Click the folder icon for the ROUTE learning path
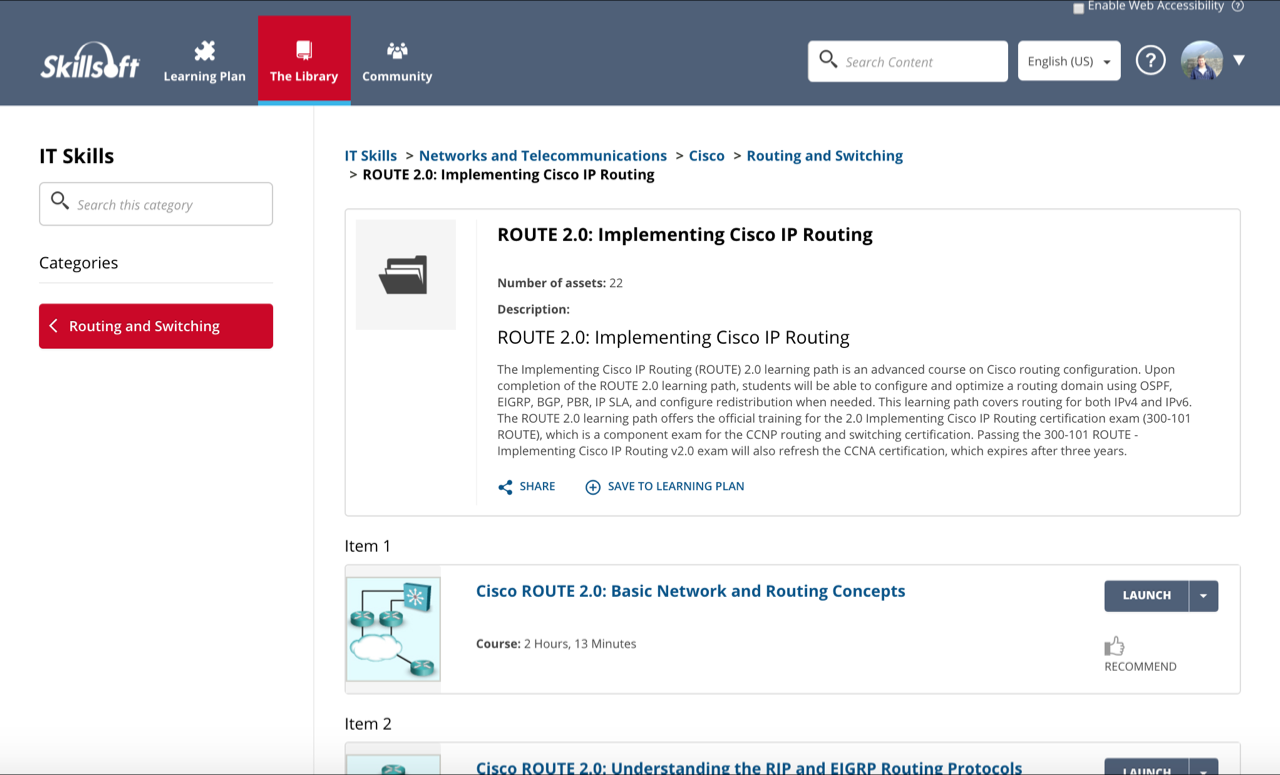Screen dimensions: 1280x775 [x=405, y=274]
